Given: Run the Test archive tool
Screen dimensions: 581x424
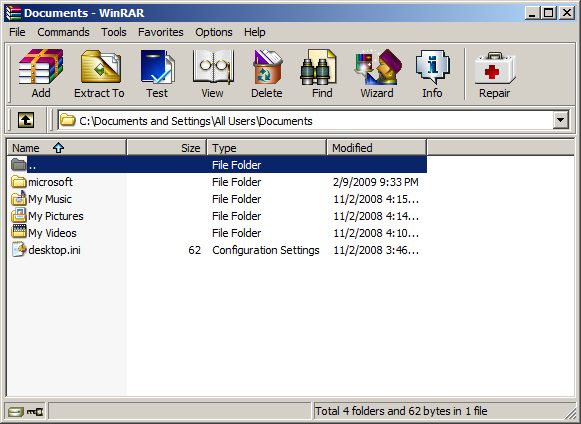Looking at the screenshot, I should click(x=157, y=67).
